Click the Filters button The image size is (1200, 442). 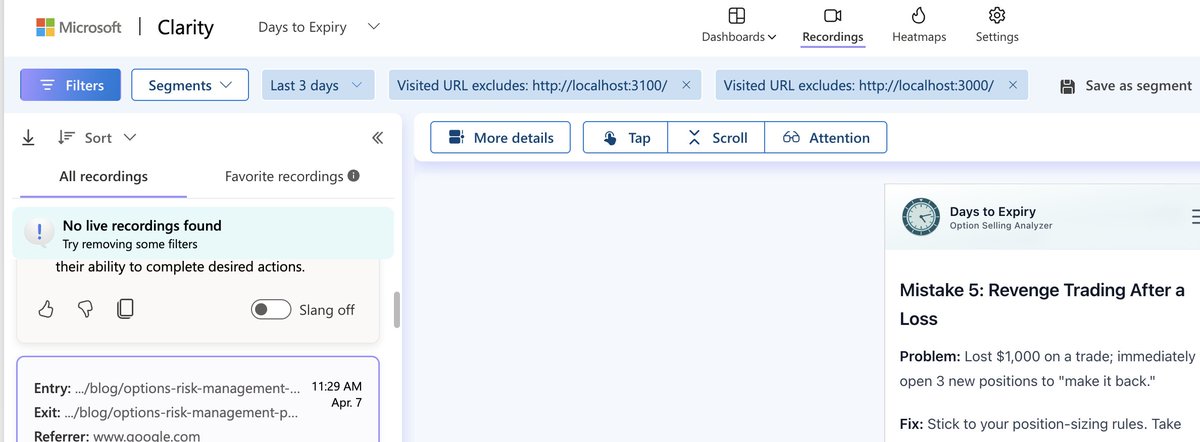click(x=70, y=85)
